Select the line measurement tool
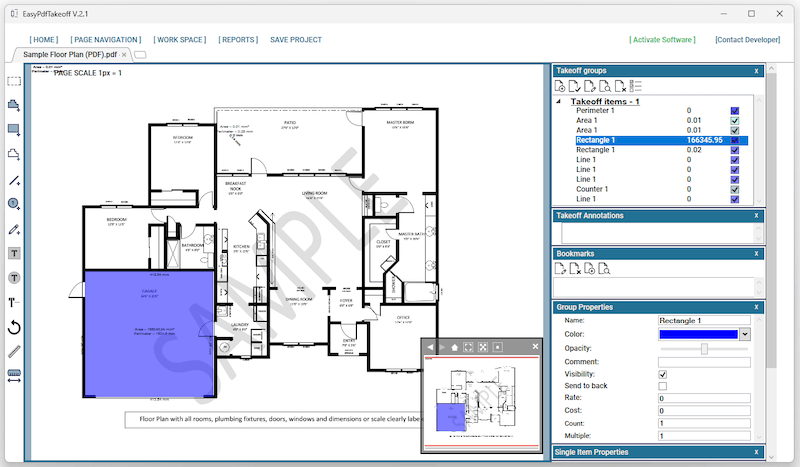The height and width of the screenshot is (467, 800). click(x=14, y=181)
